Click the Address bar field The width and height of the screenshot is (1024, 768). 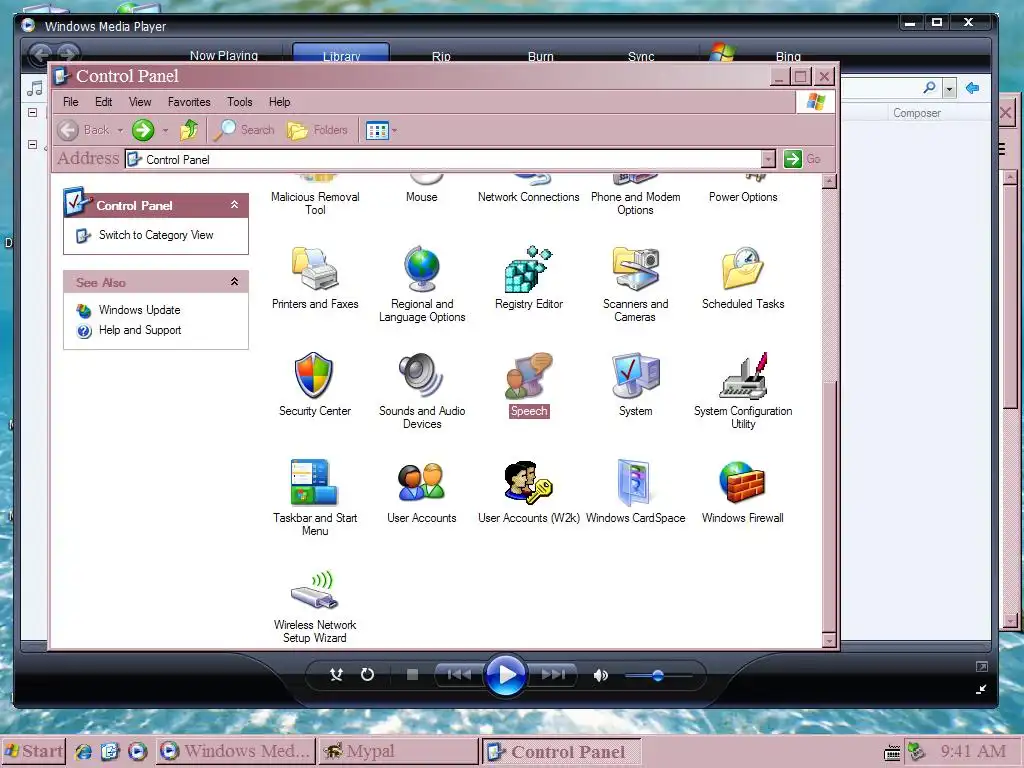443,159
